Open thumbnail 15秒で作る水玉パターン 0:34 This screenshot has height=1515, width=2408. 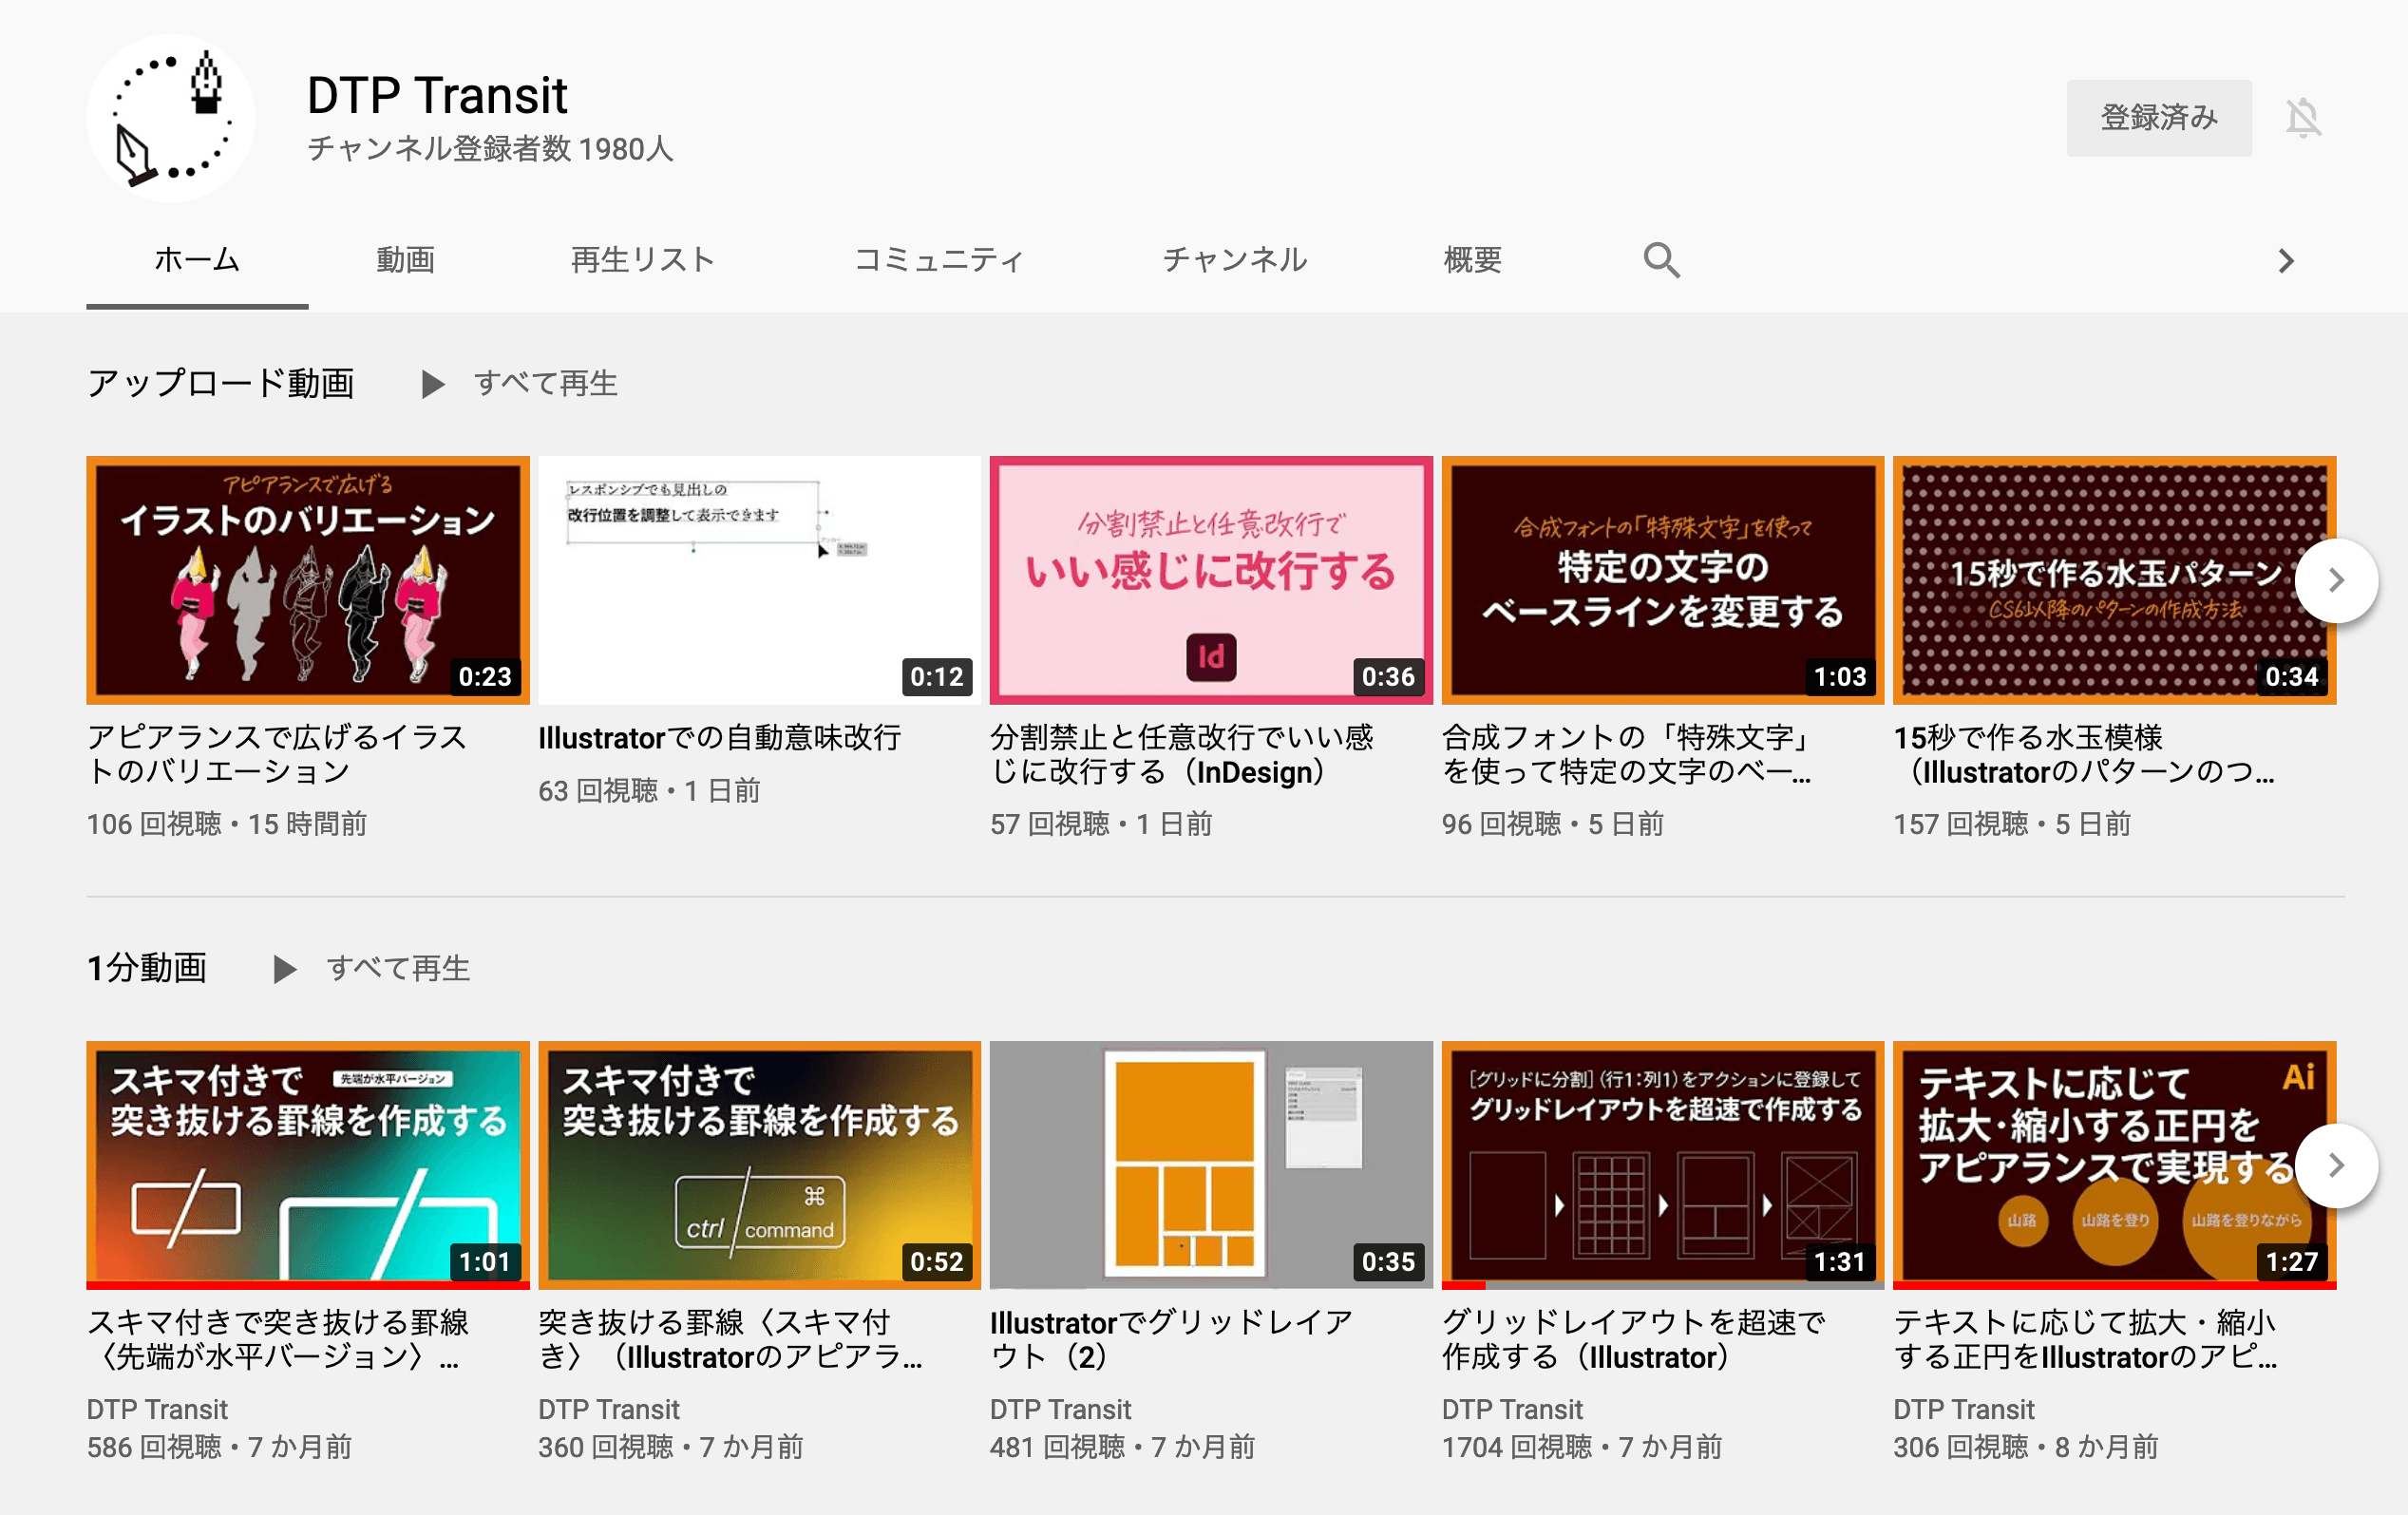tap(2114, 580)
